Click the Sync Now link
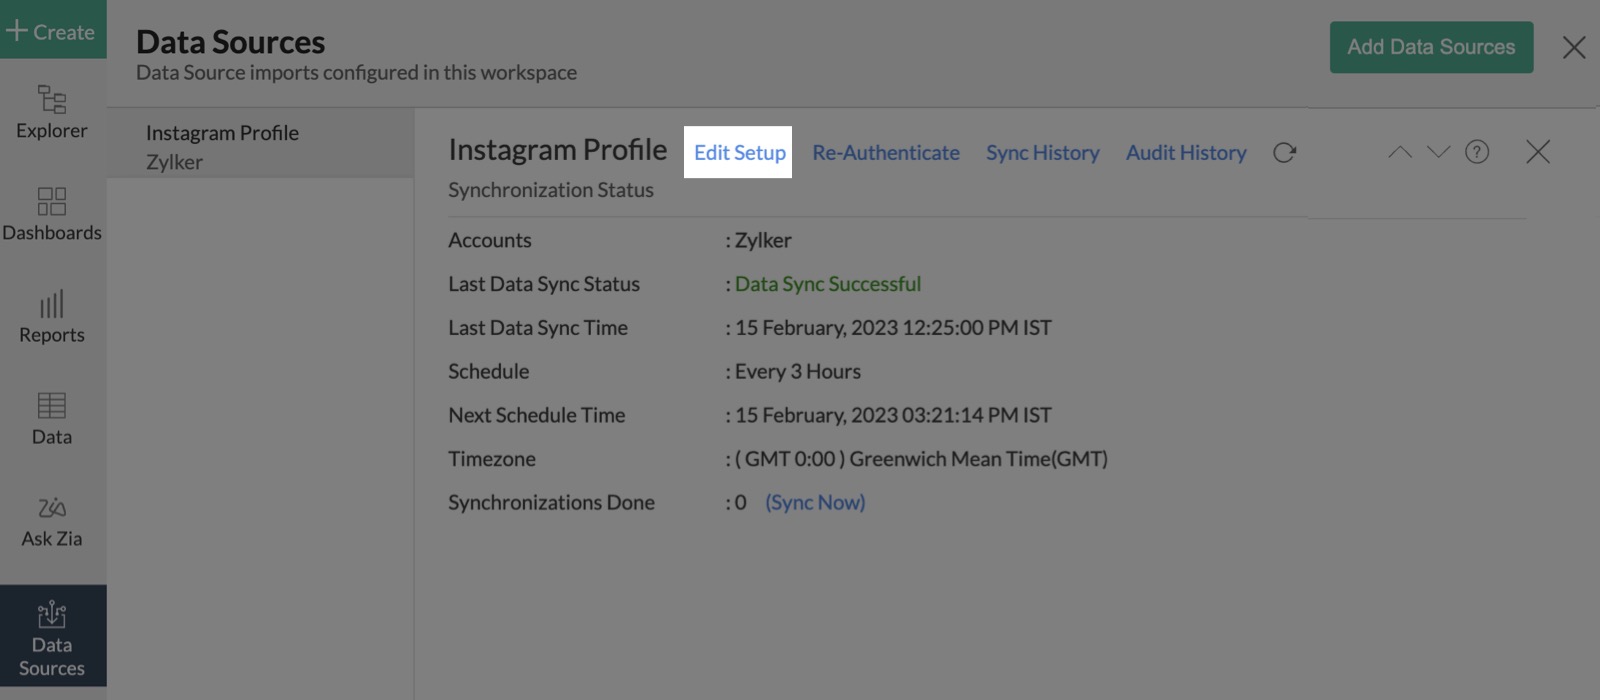This screenshot has height=700, width=1600. (x=815, y=502)
